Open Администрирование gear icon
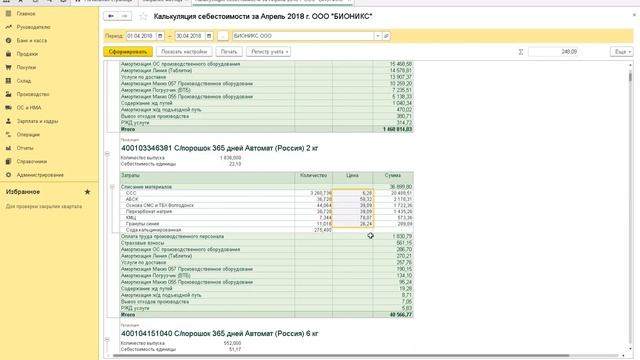This screenshot has height=360, width=640. point(8,175)
